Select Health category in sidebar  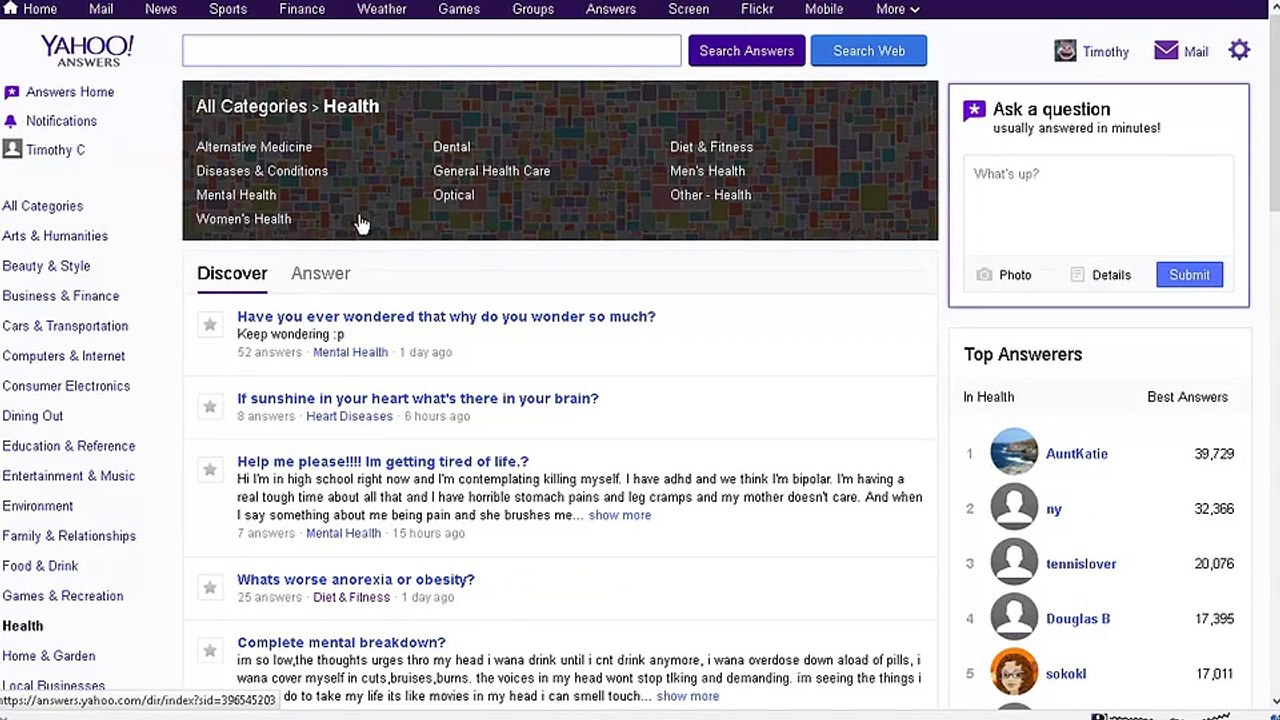coord(23,626)
